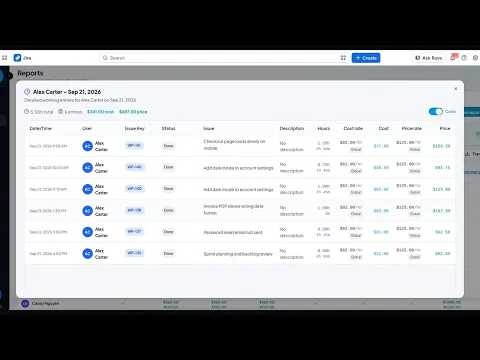Select the Done status in WP-136 row
The width and height of the screenshot is (480, 360).
pyautogui.click(x=168, y=253)
